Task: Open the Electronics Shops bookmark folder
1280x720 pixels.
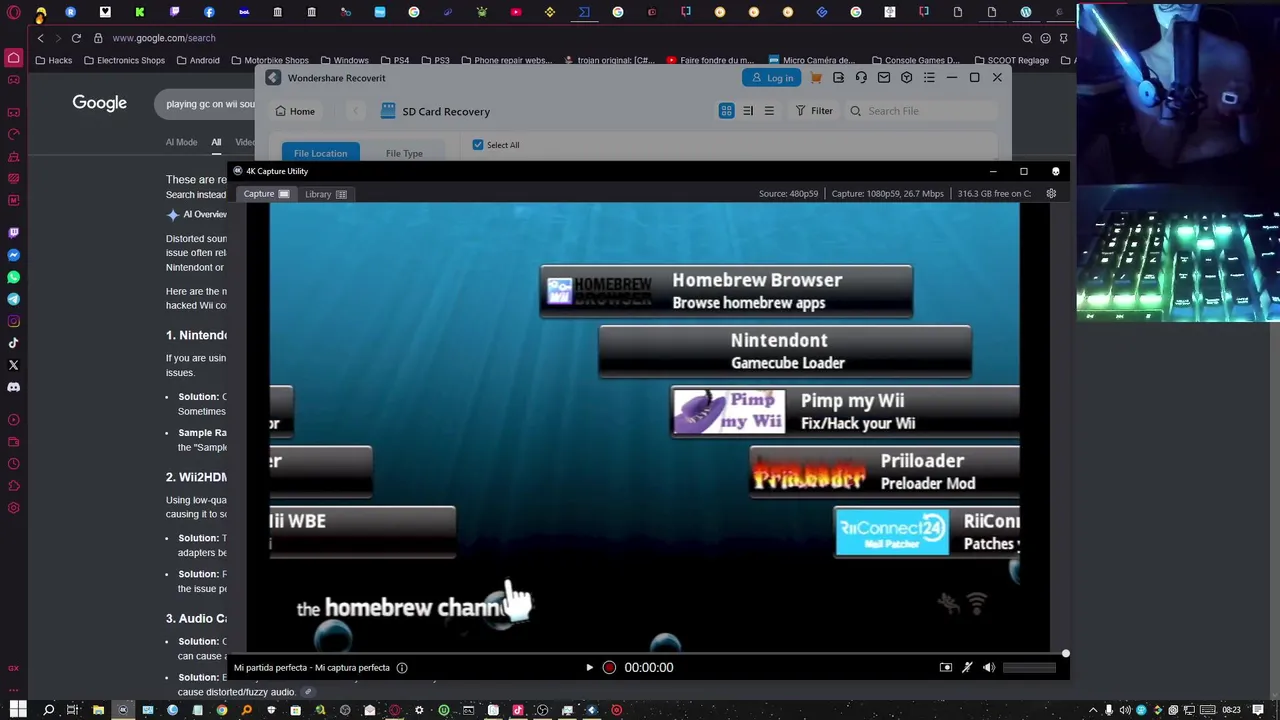Action: click(x=124, y=60)
